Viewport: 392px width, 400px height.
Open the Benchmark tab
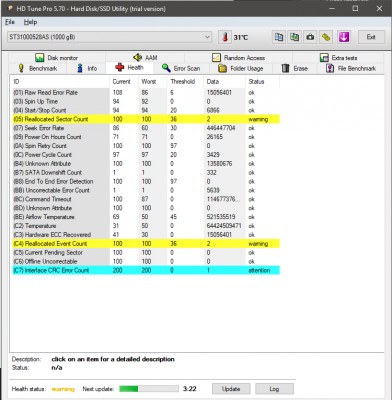(38, 68)
